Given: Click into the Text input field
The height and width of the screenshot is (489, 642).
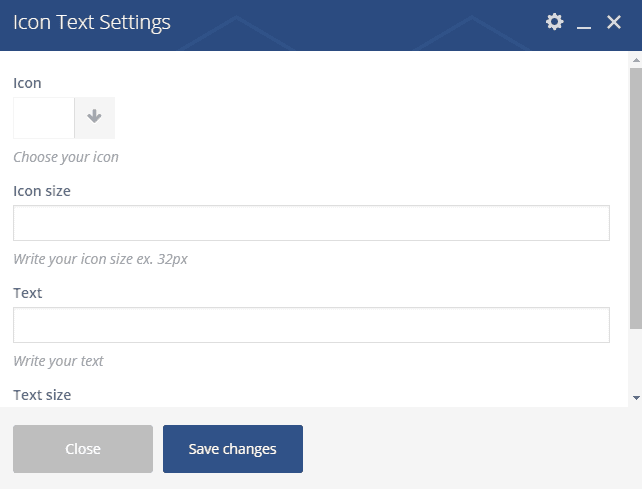Looking at the screenshot, I should [311, 325].
